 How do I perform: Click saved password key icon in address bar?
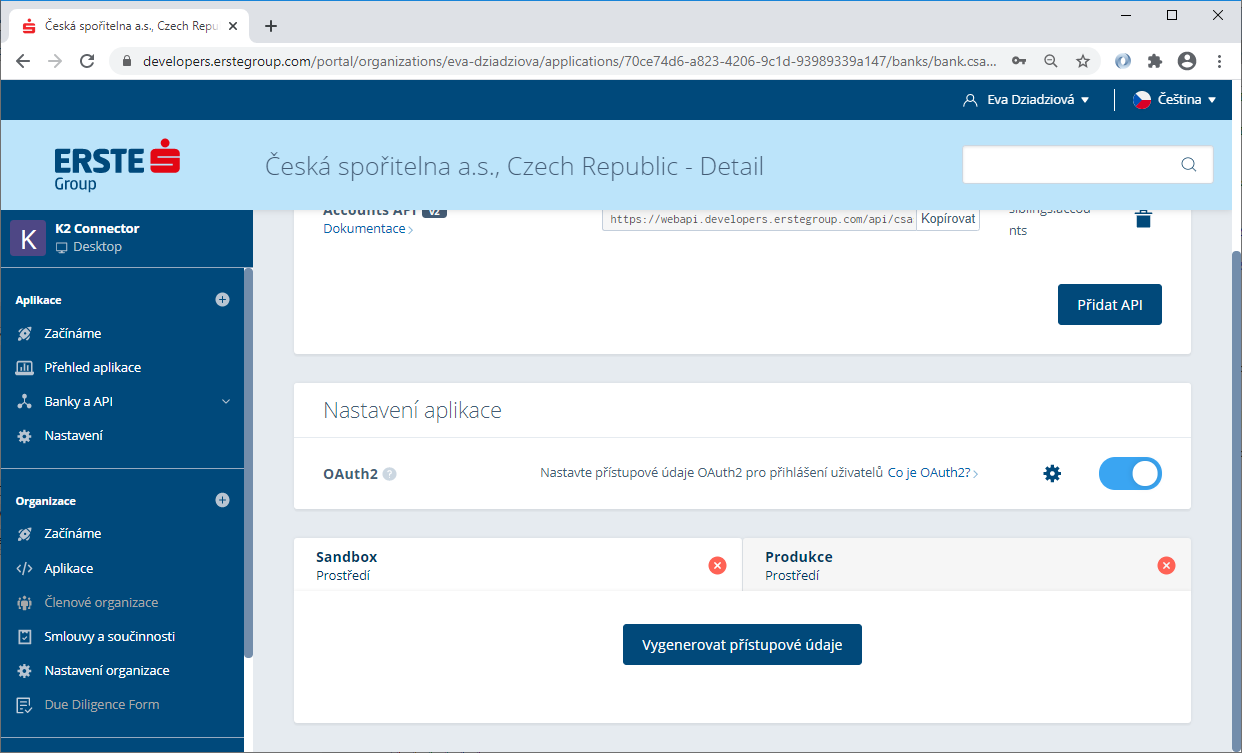[1019, 61]
